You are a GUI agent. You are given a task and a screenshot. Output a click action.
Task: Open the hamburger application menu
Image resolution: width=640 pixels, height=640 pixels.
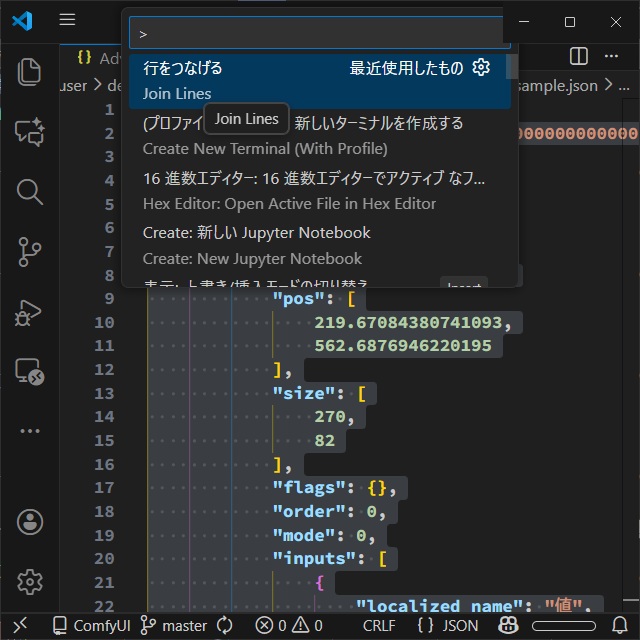67,21
